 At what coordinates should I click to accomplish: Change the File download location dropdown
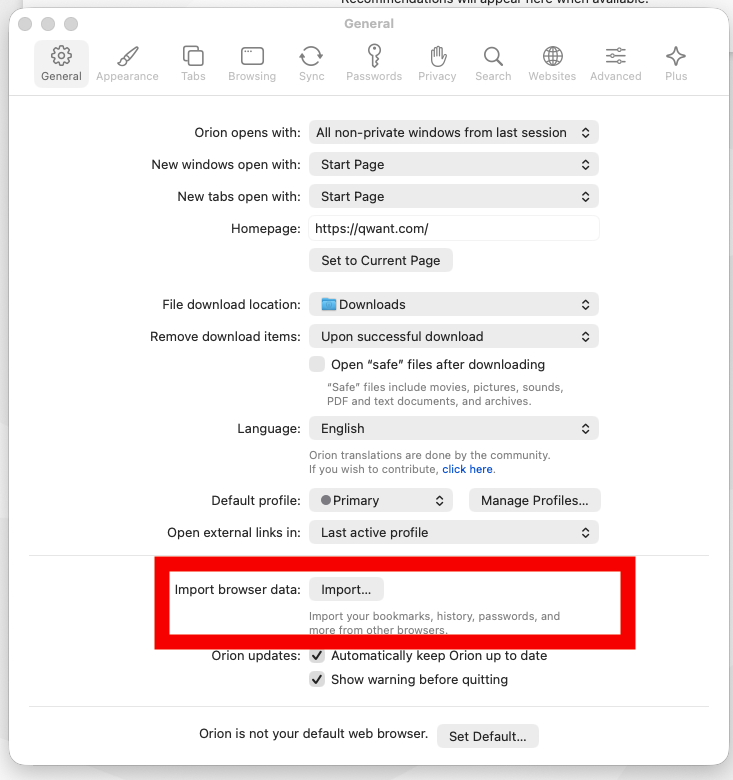click(454, 304)
